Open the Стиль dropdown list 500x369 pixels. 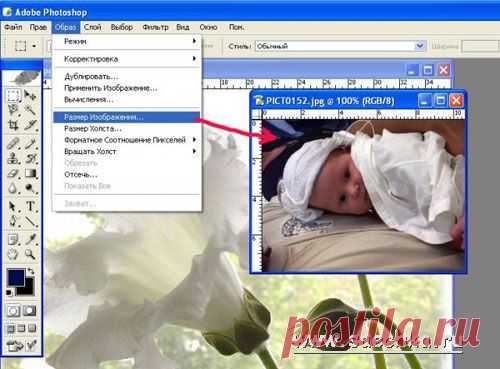tap(420, 46)
